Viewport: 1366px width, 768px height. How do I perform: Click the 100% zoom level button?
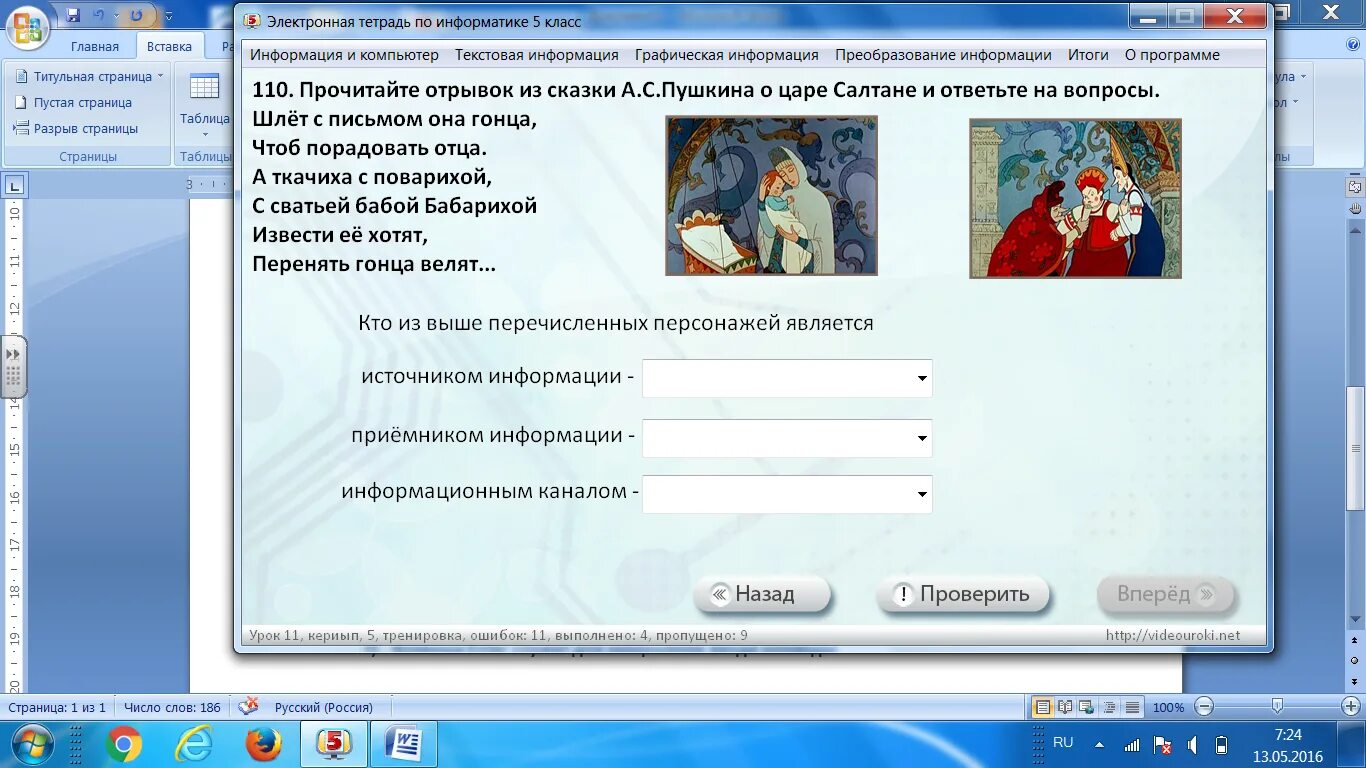pyautogui.click(x=1168, y=707)
